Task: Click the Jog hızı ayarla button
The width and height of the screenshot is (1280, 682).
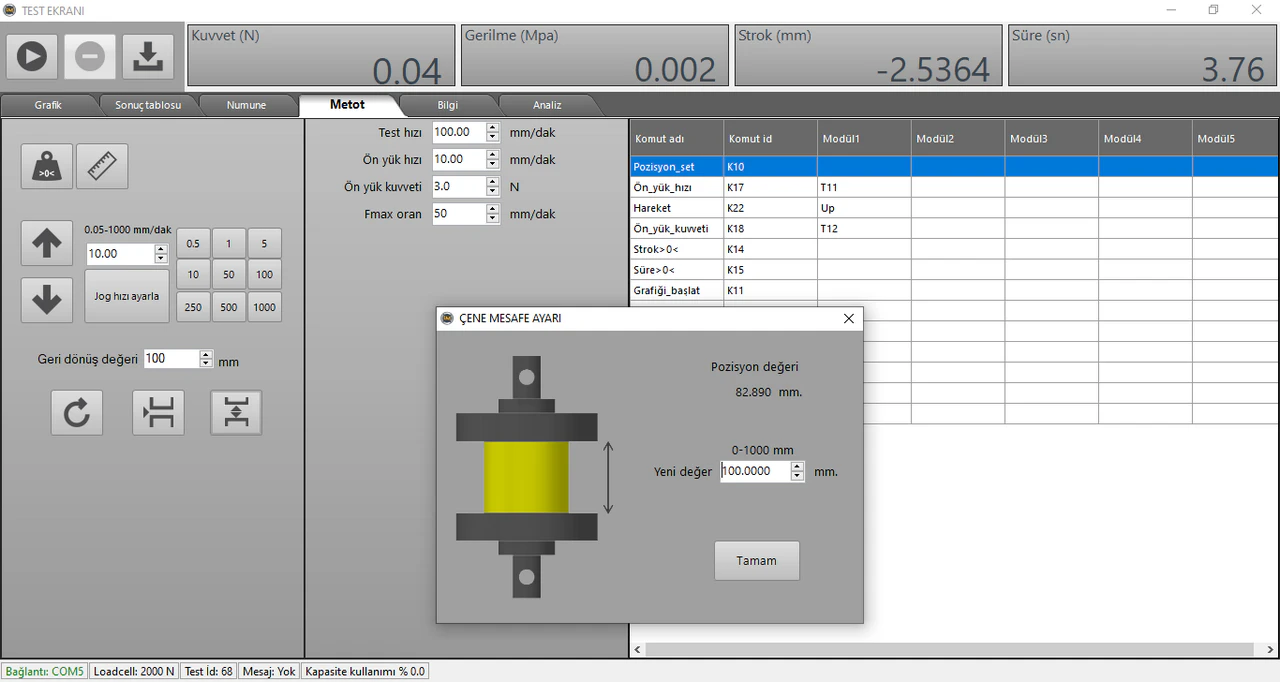Action: point(127,296)
